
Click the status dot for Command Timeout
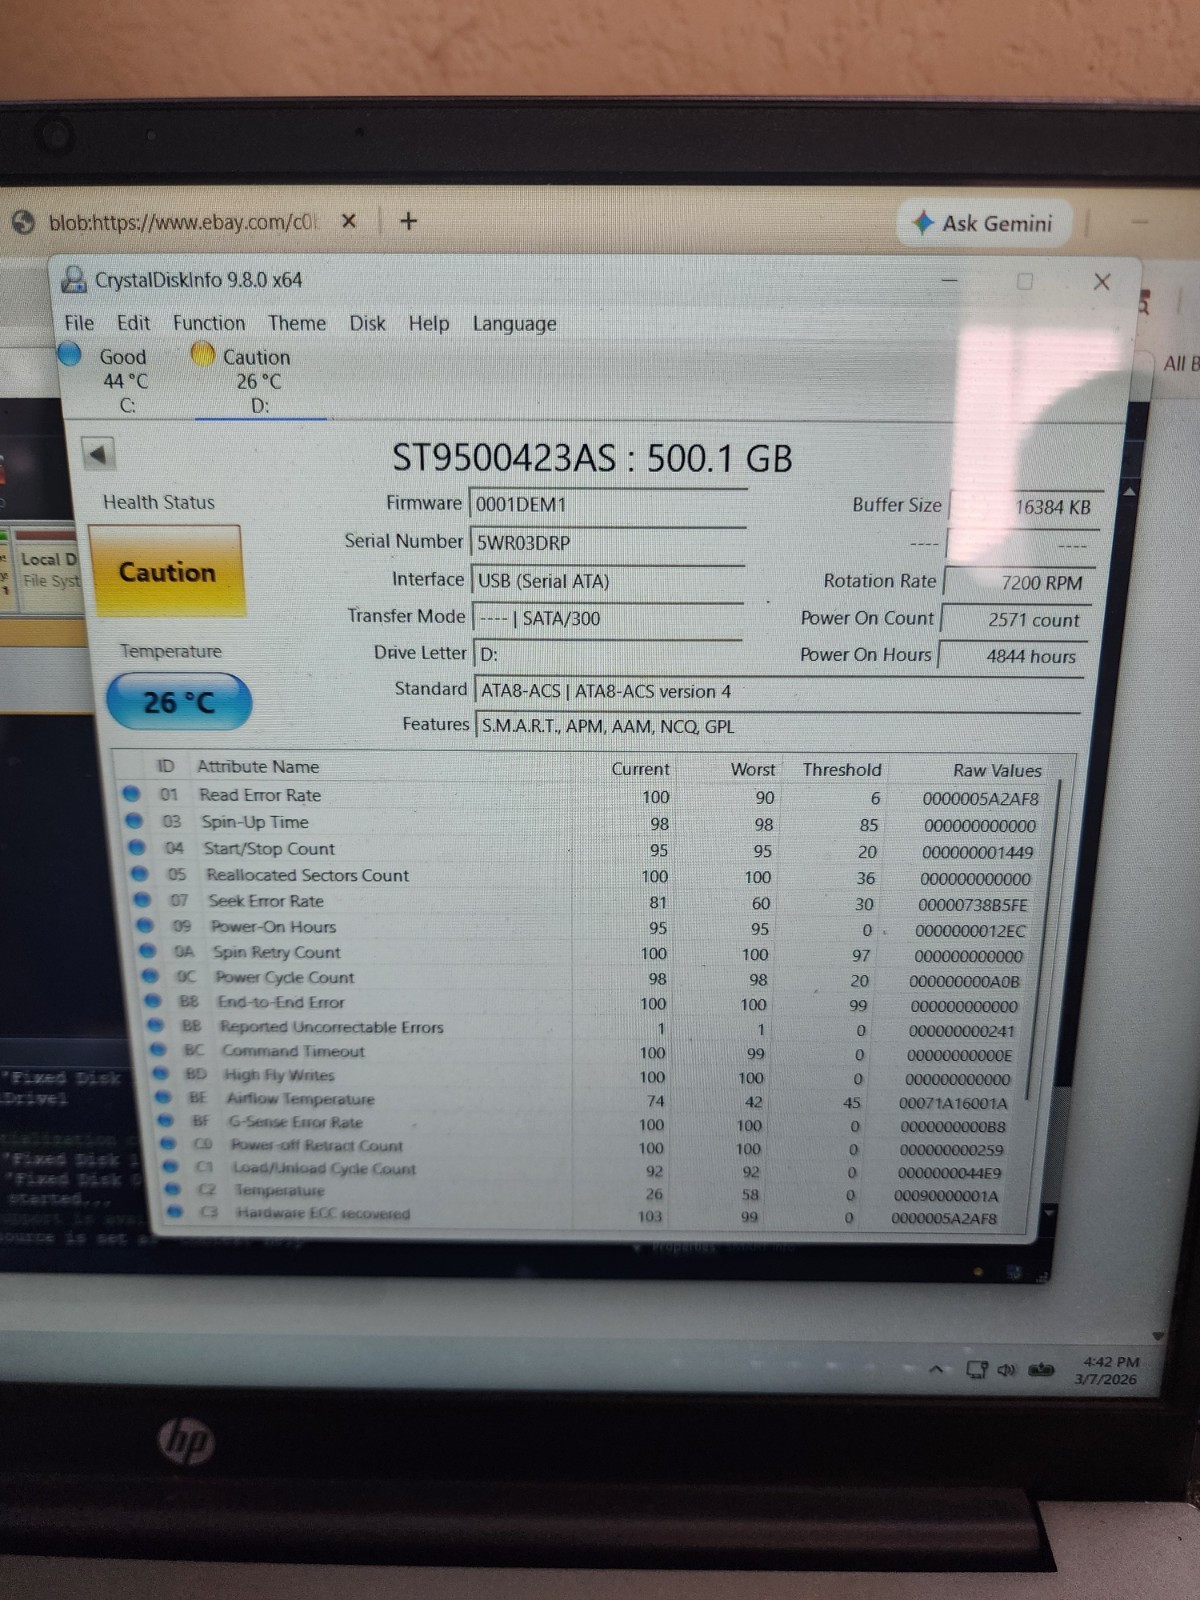(158, 1050)
